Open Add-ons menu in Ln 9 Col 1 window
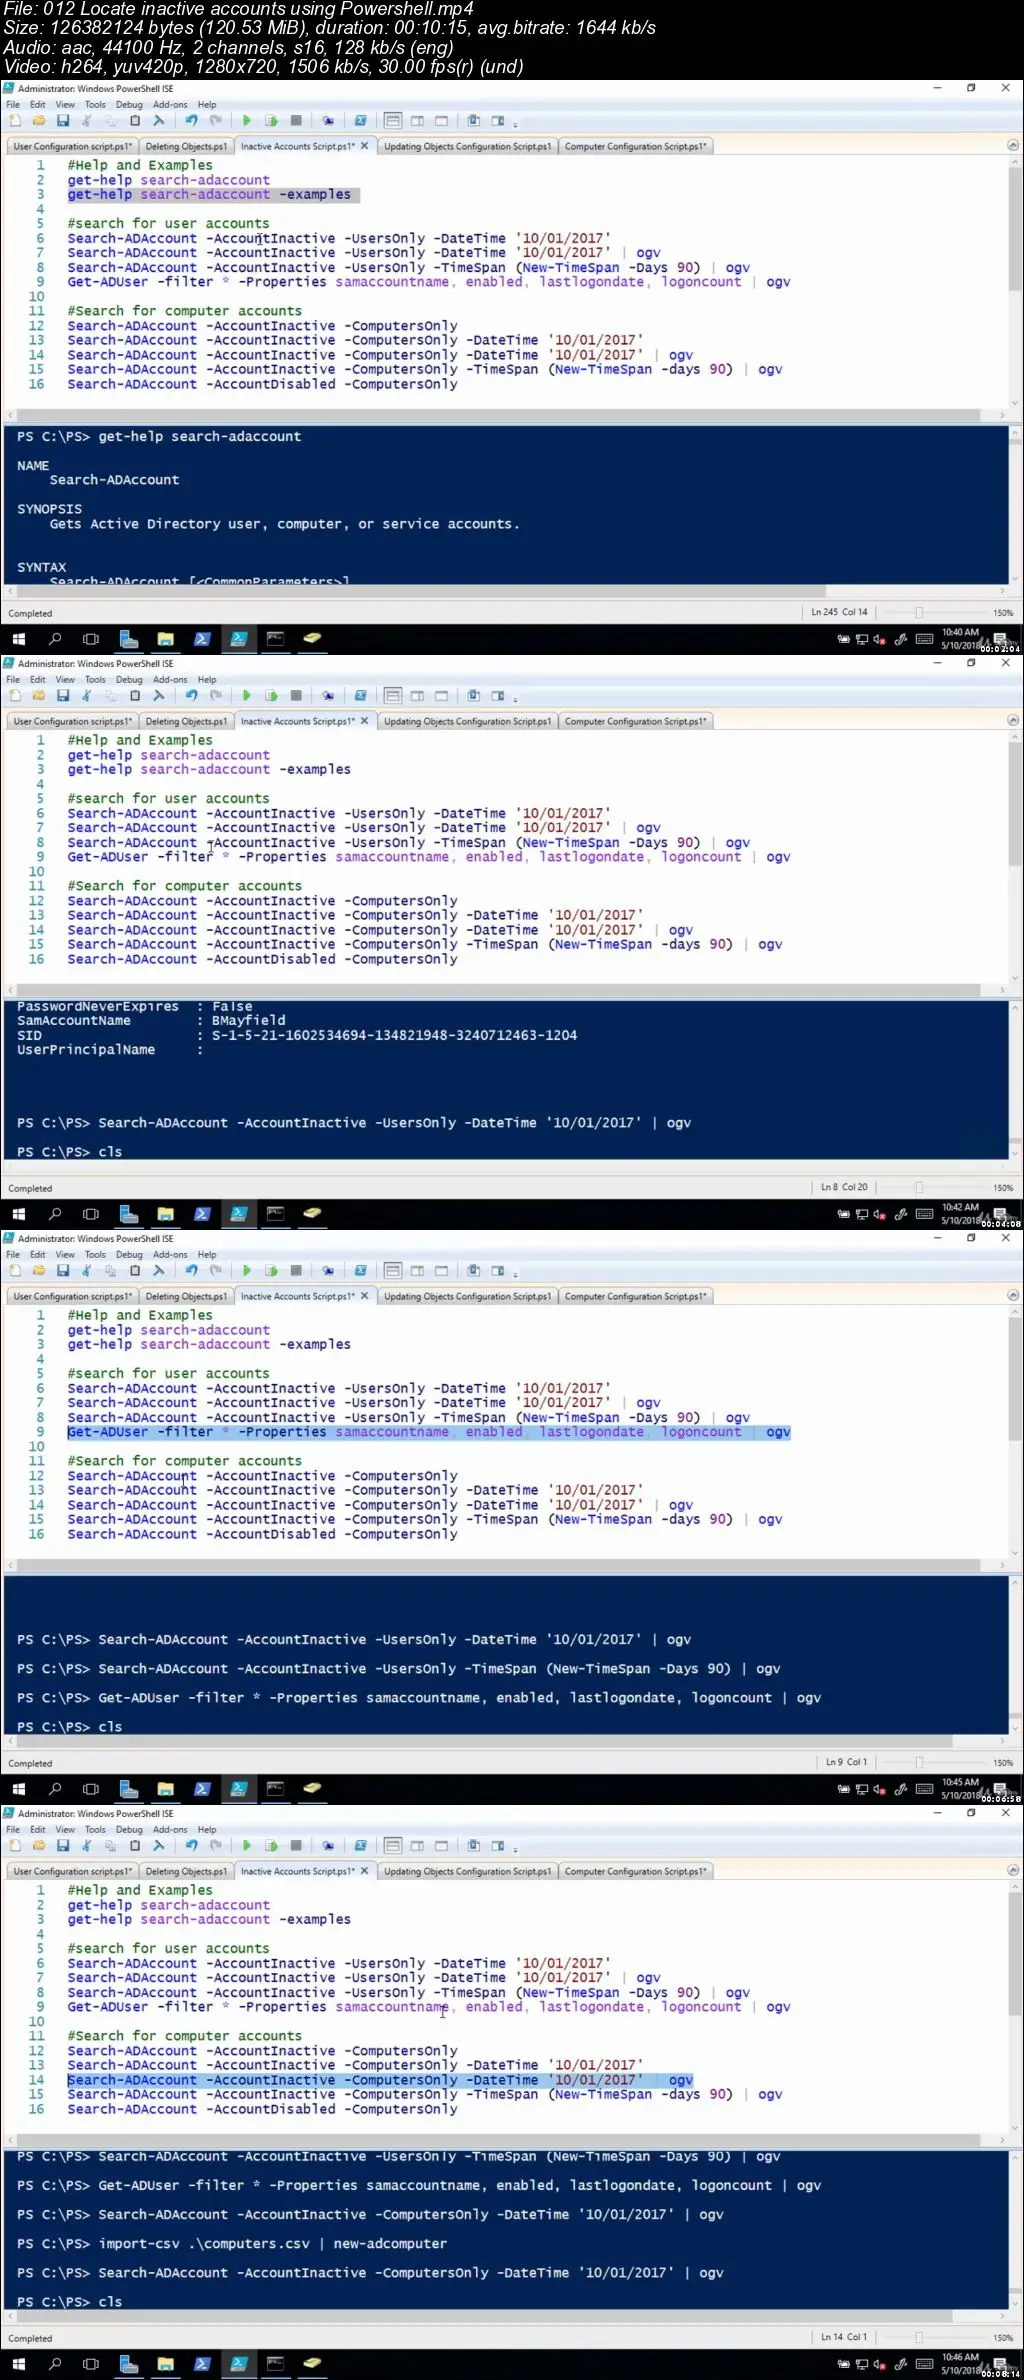 tap(170, 1254)
